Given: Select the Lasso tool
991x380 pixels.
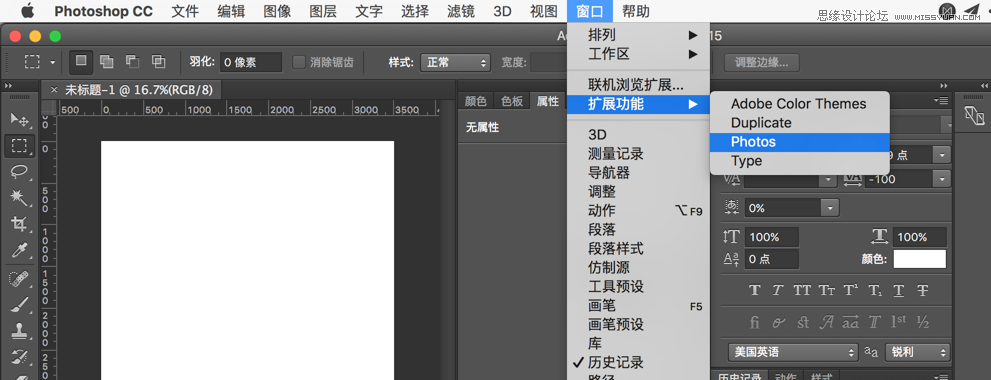Looking at the screenshot, I should tap(20, 171).
